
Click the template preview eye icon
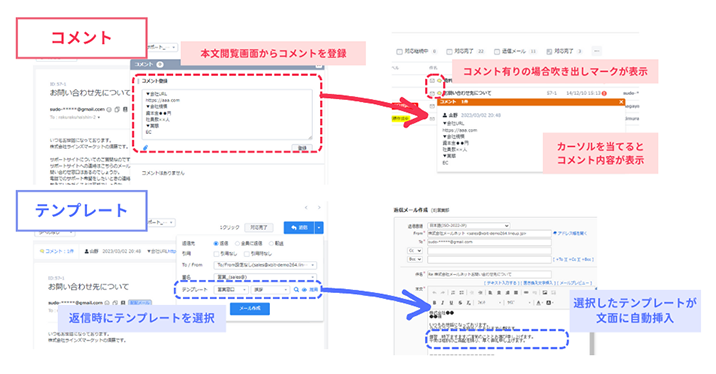304,290
